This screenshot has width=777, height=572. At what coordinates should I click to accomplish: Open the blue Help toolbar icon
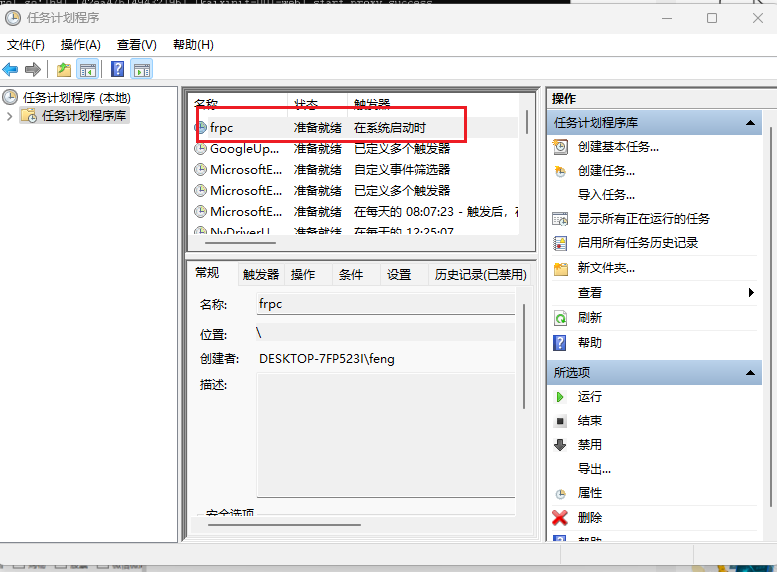click(117, 69)
